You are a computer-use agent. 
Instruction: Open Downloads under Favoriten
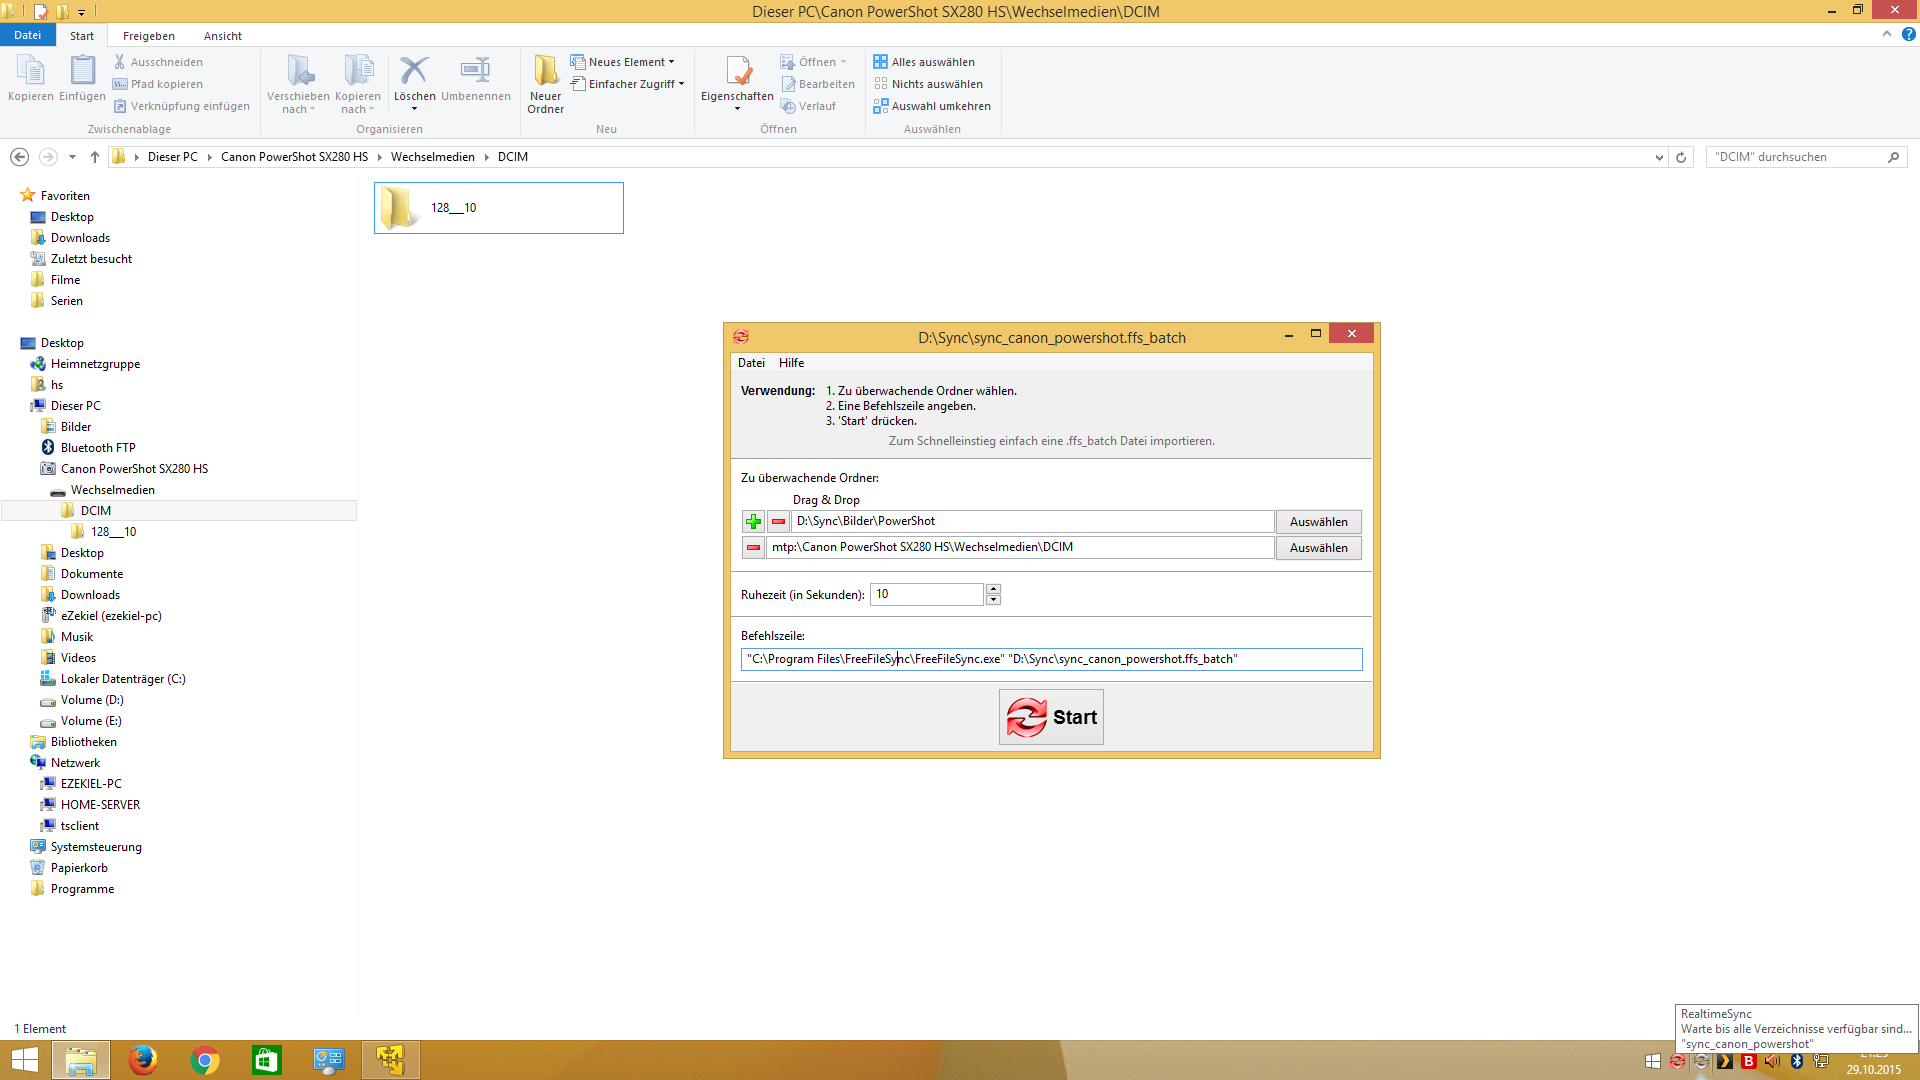pyautogui.click(x=80, y=238)
